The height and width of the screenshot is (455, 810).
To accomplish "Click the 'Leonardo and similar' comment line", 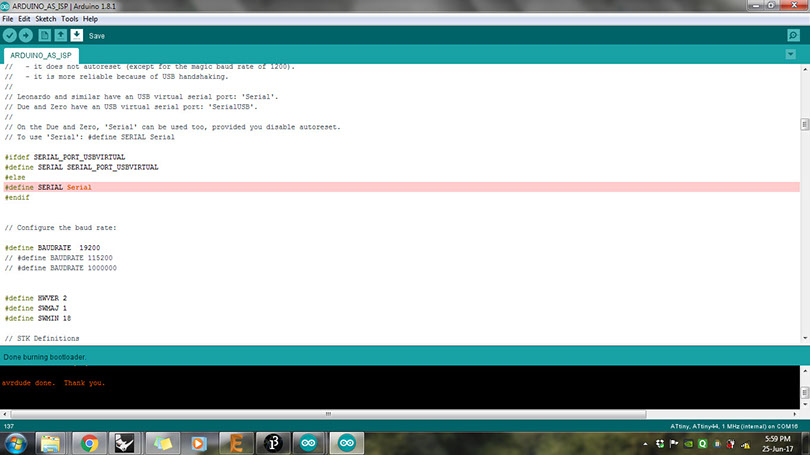I will coord(142,97).
